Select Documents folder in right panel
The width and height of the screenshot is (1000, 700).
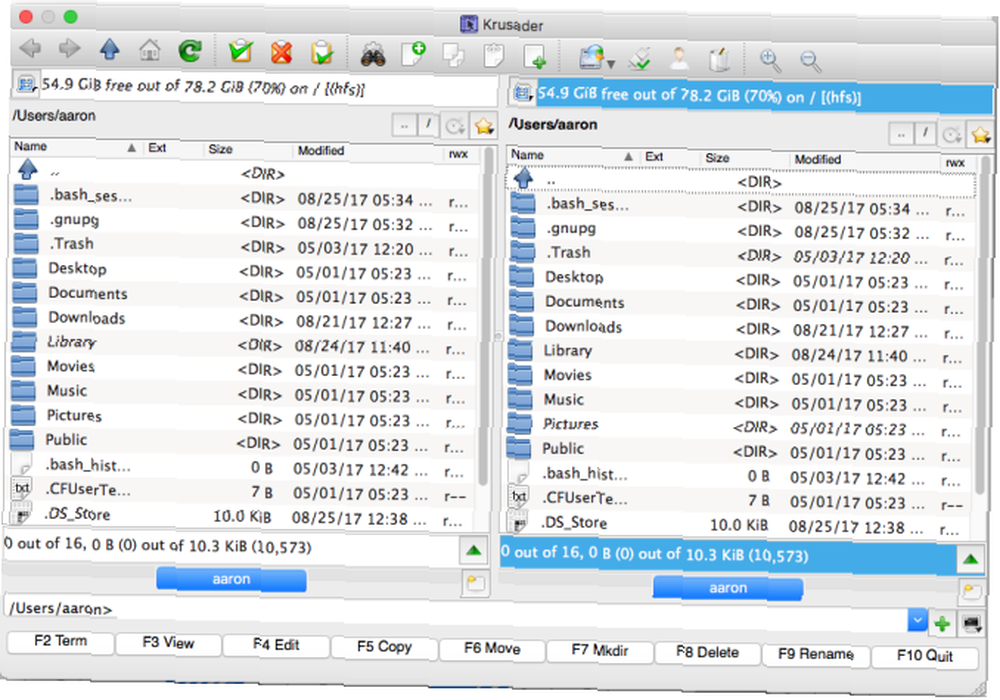pos(740,303)
